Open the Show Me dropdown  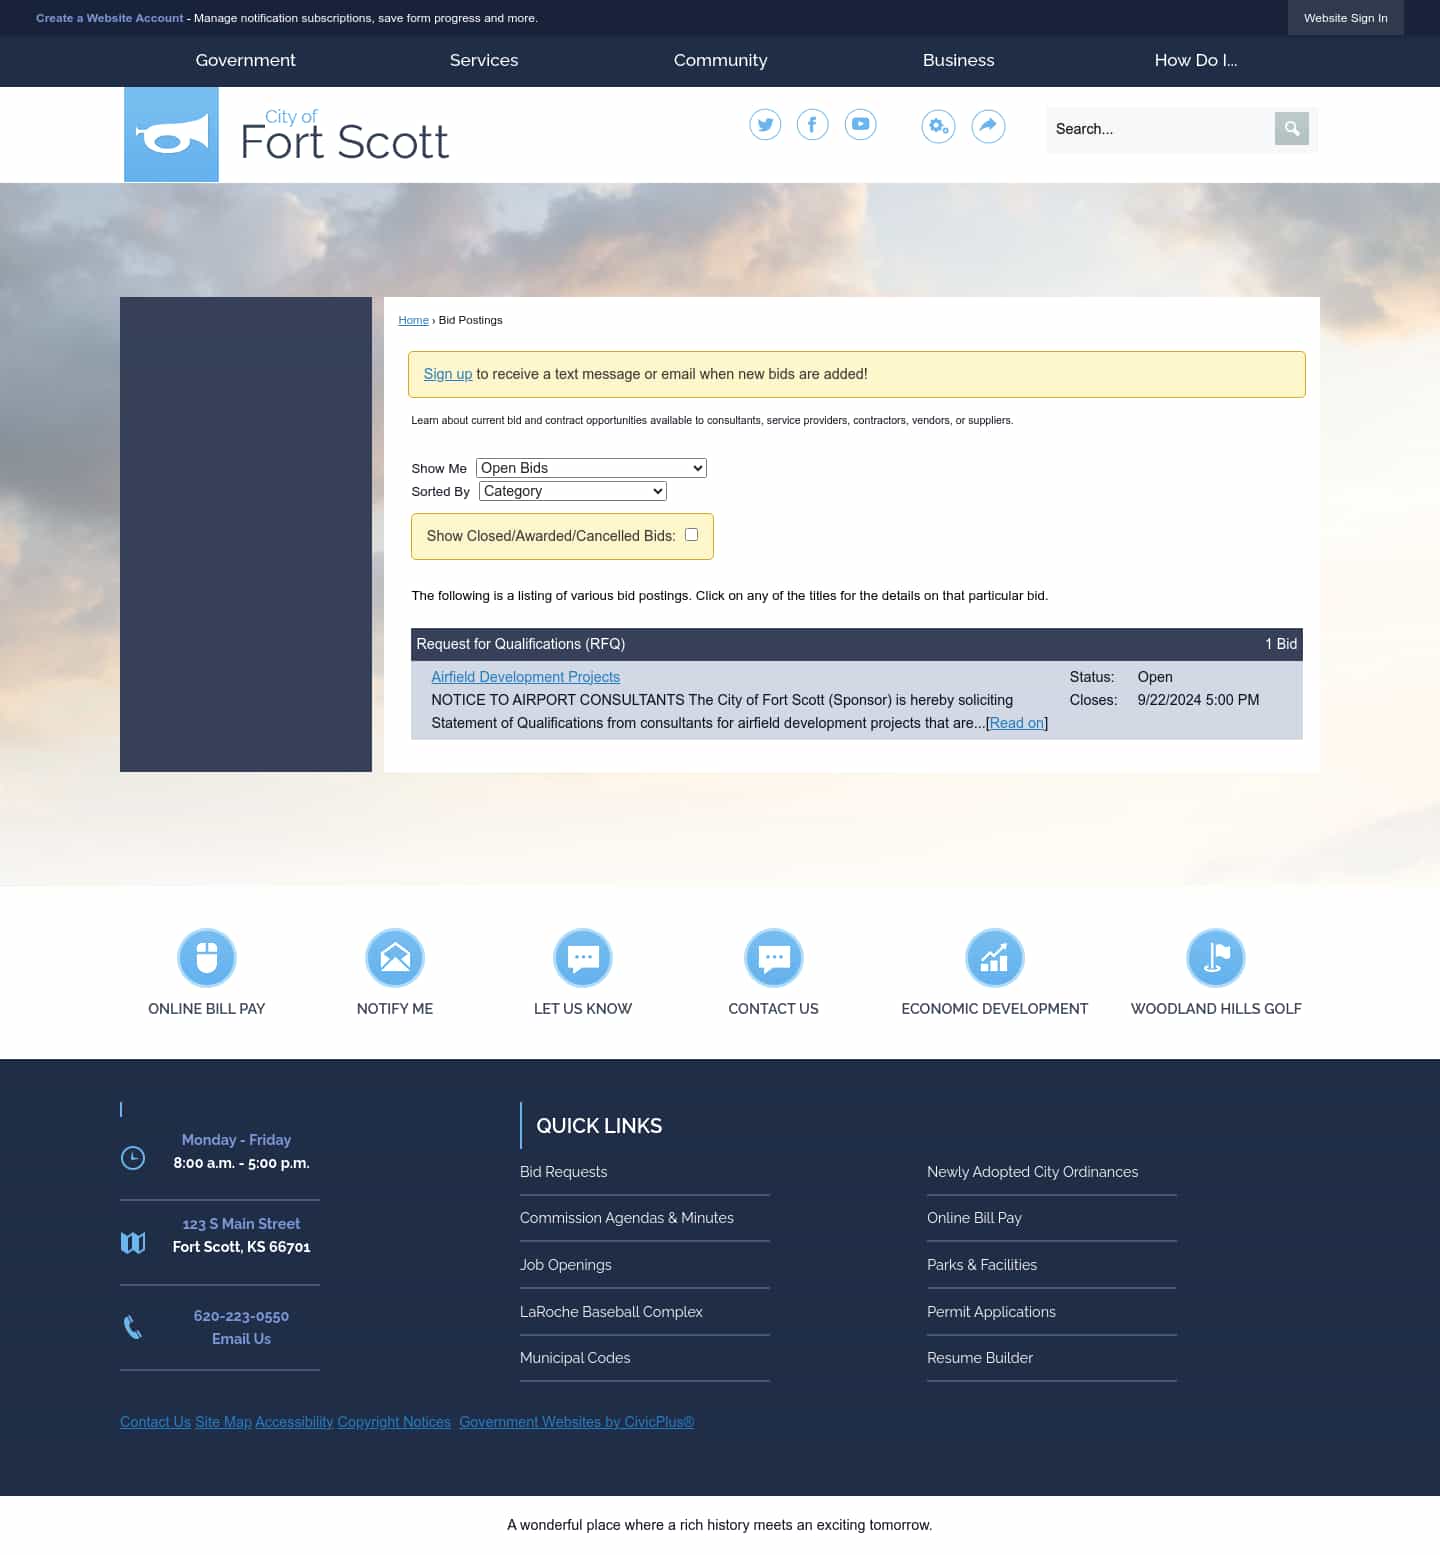pyautogui.click(x=591, y=468)
